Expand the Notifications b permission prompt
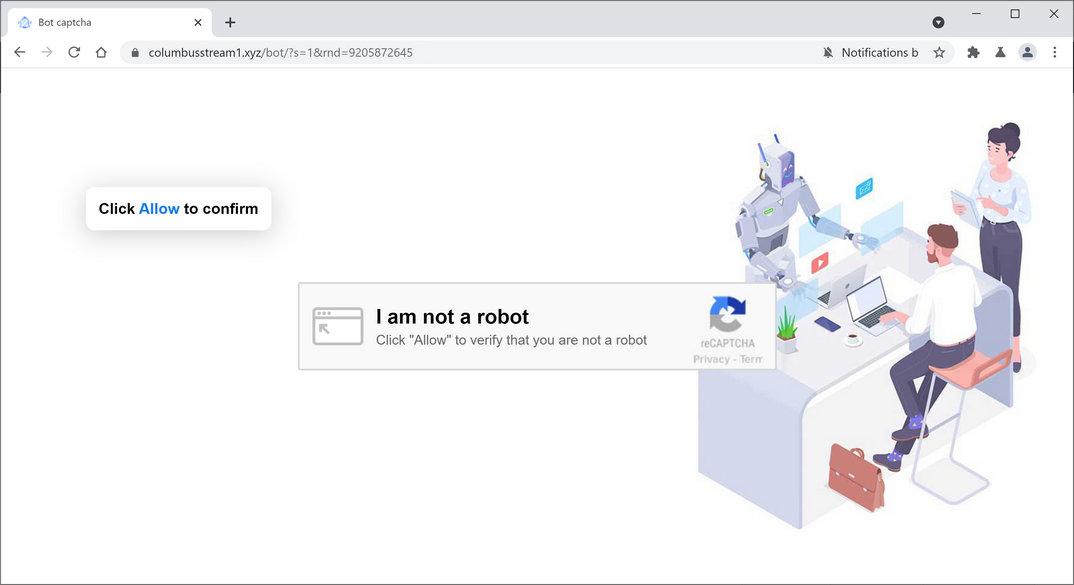1074x585 pixels. (x=880, y=52)
